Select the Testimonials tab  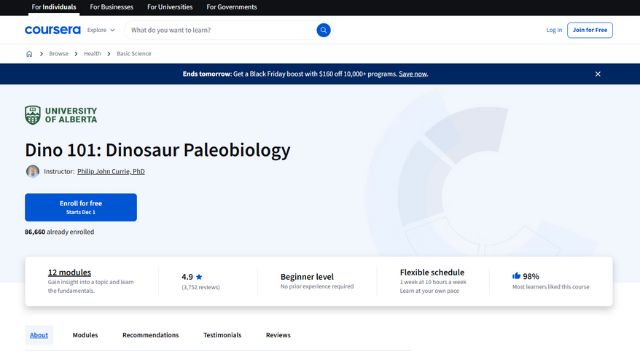[222, 335]
